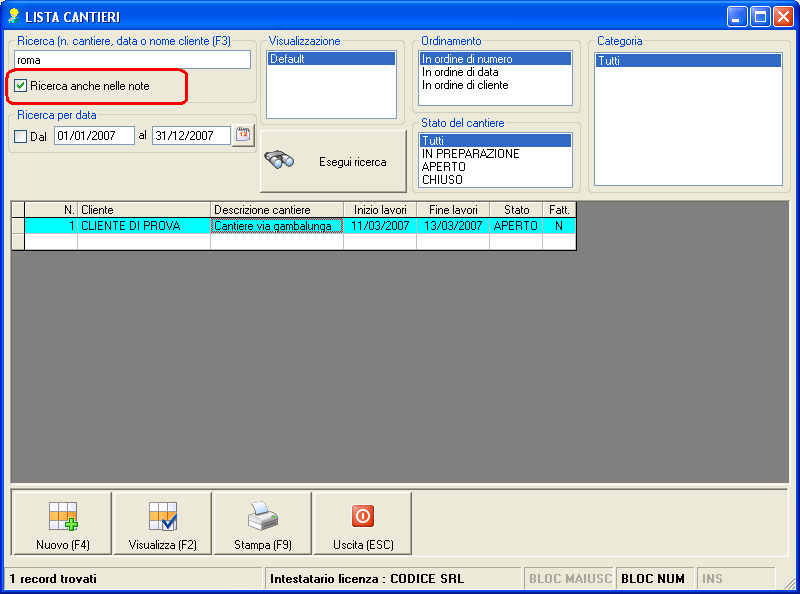Click '1 record trovati' status text
Screen dimensions: 800x594
pos(53,579)
